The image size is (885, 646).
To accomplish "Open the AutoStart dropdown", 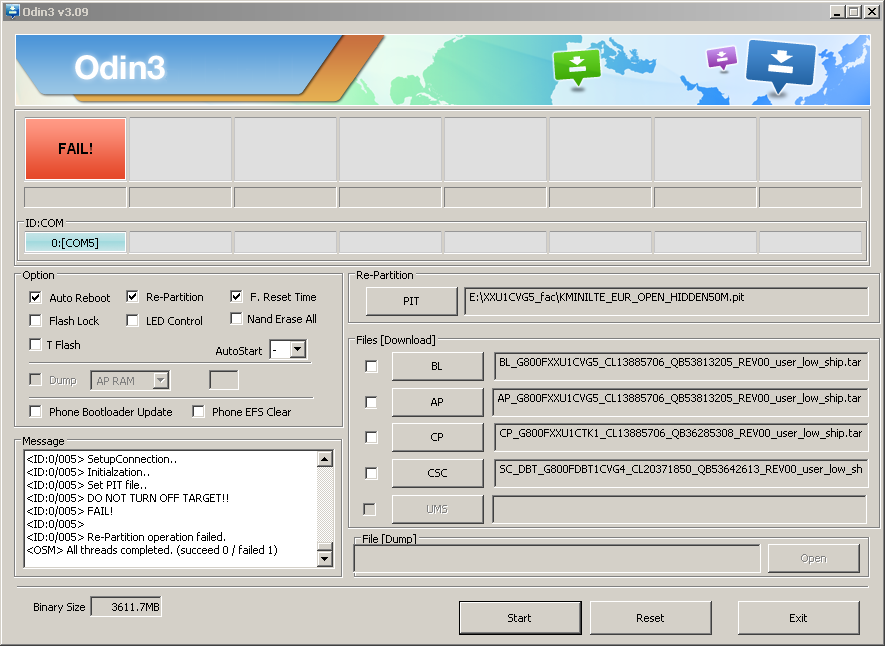I will [297, 350].
